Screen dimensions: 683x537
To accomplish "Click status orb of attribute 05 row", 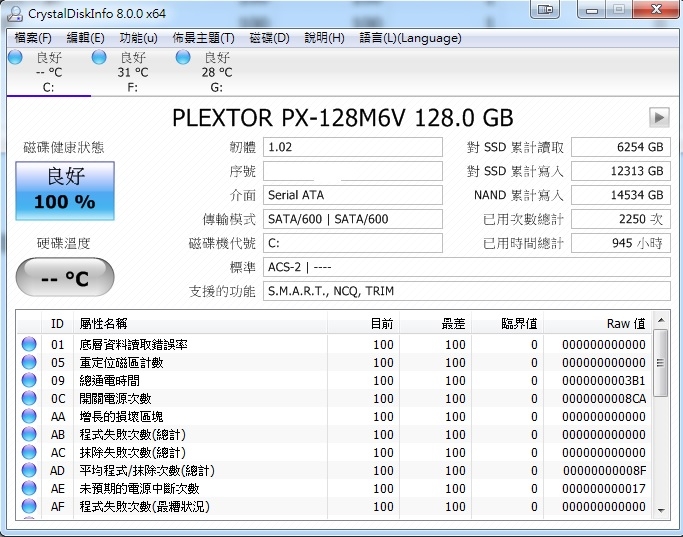I will (29, 362).
